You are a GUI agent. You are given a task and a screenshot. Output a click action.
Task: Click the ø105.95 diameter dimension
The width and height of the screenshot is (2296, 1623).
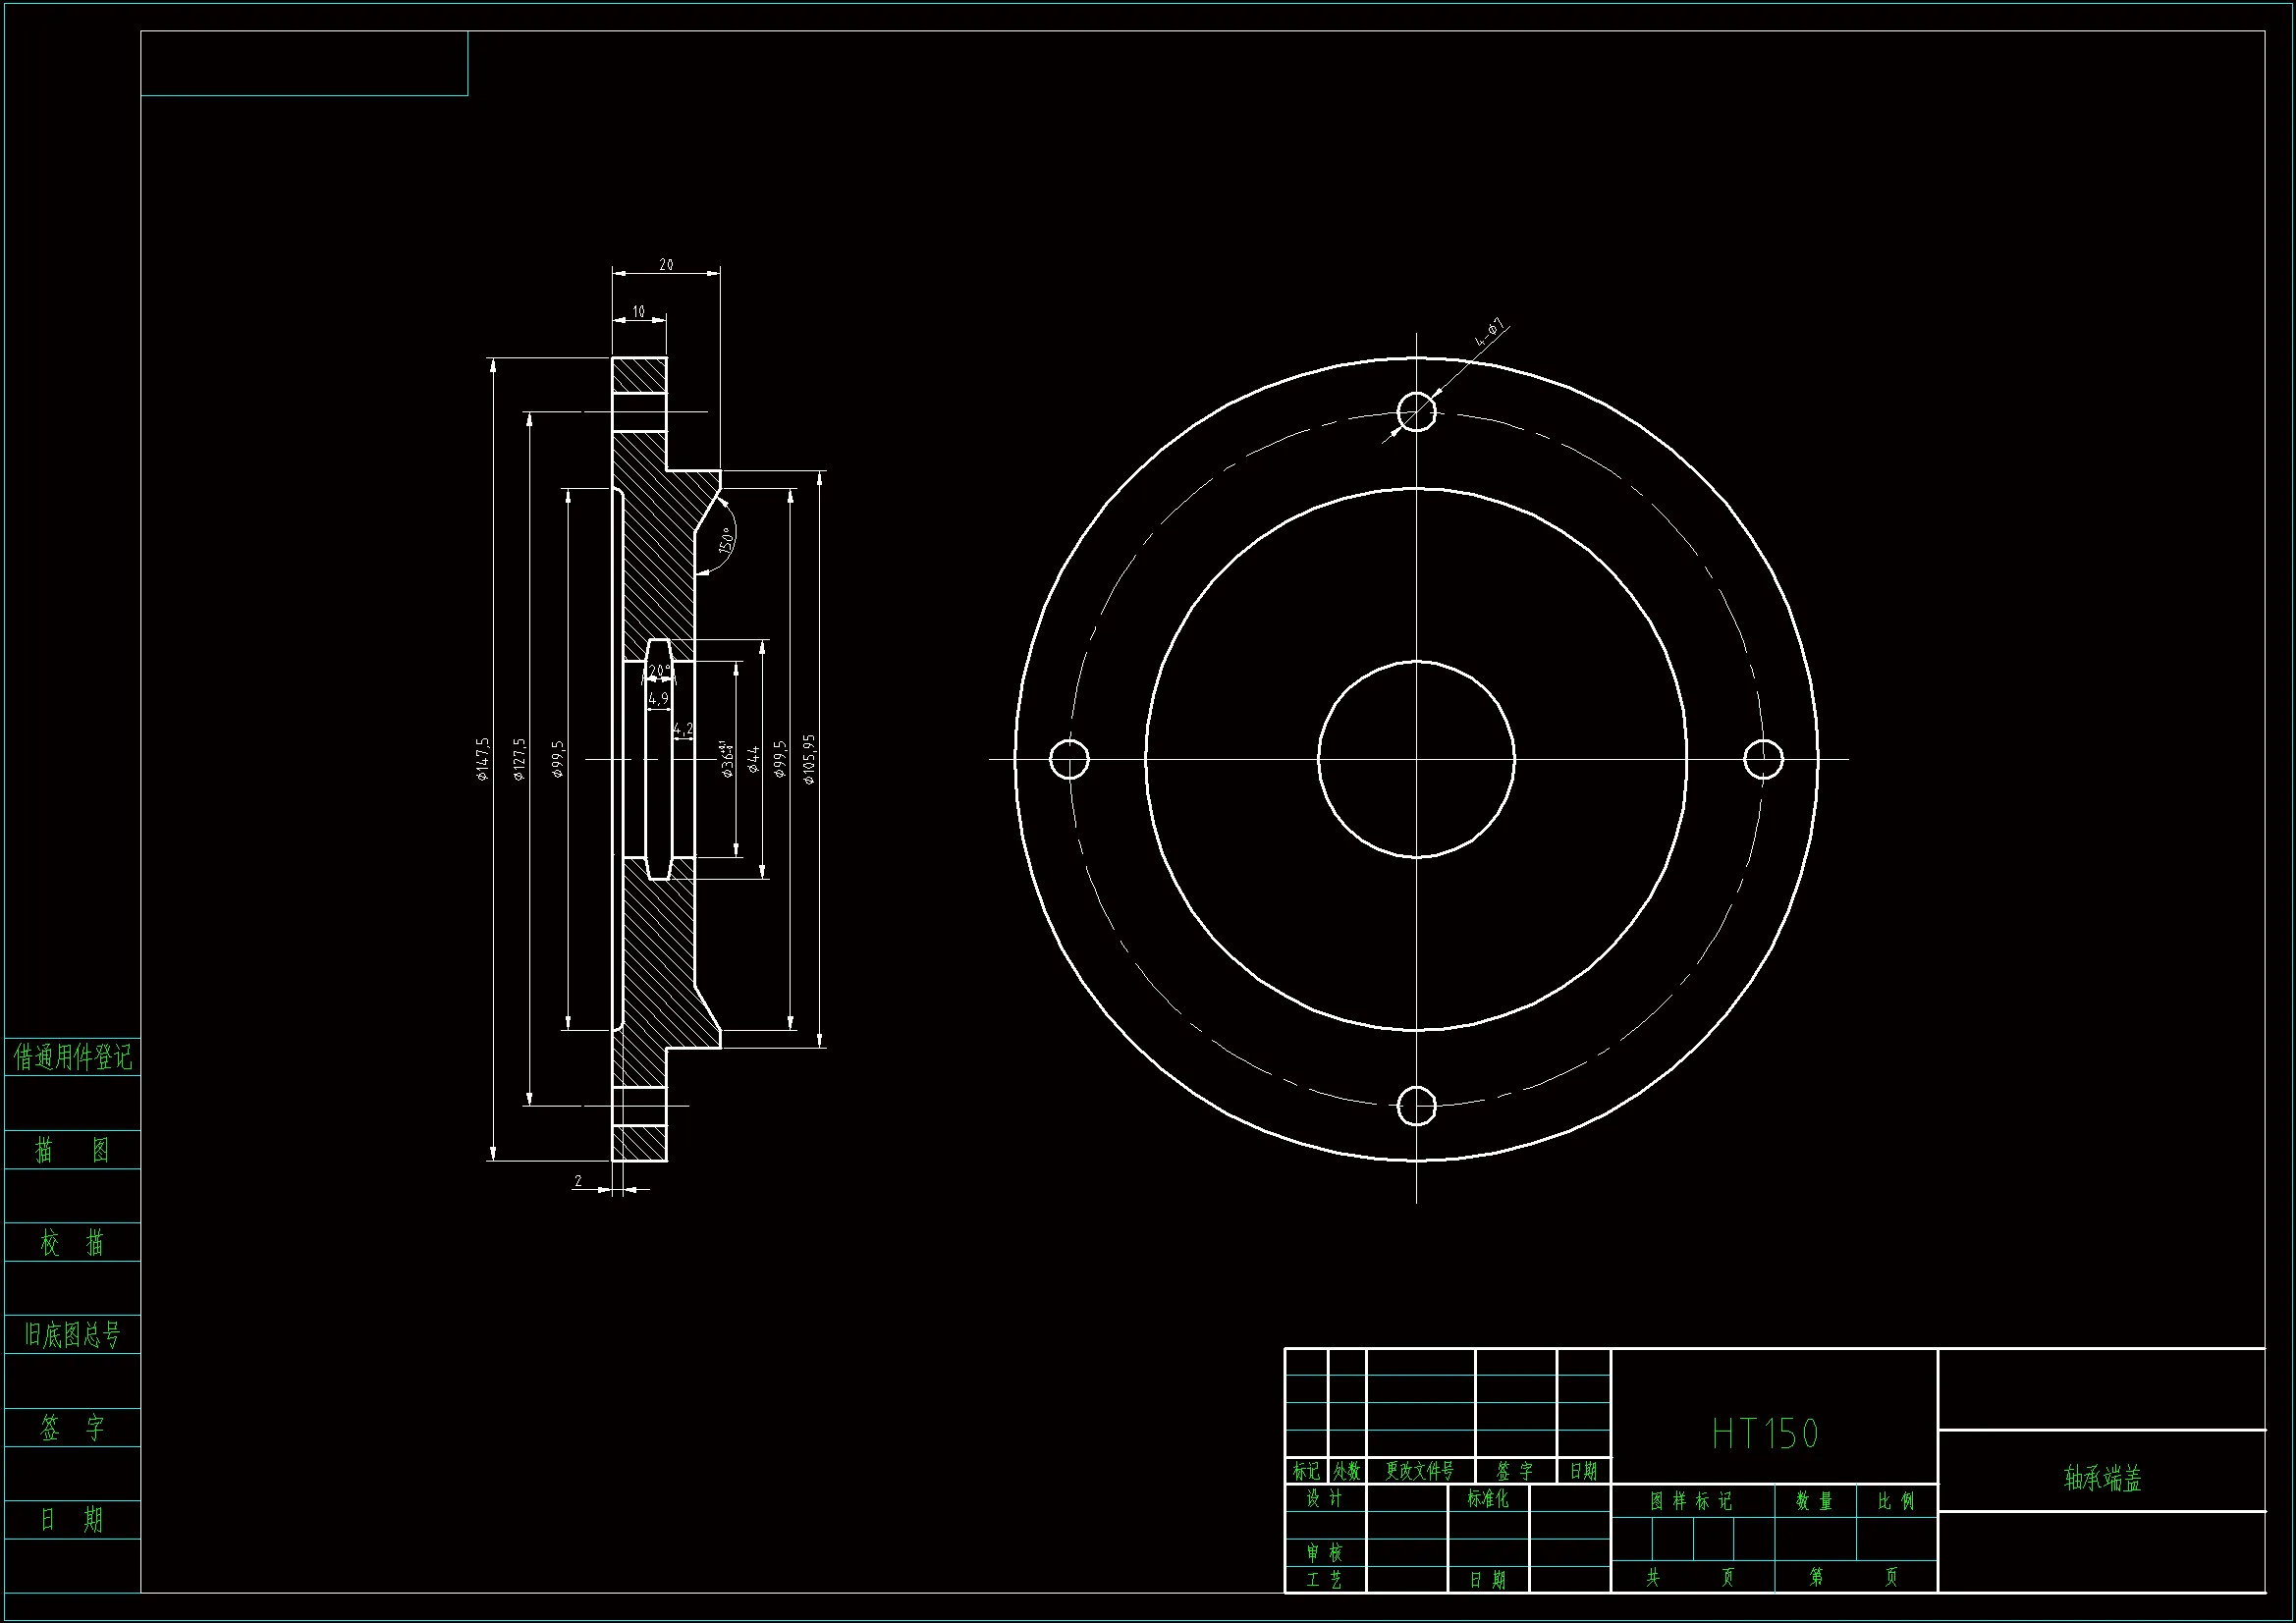tap(809, 759)
